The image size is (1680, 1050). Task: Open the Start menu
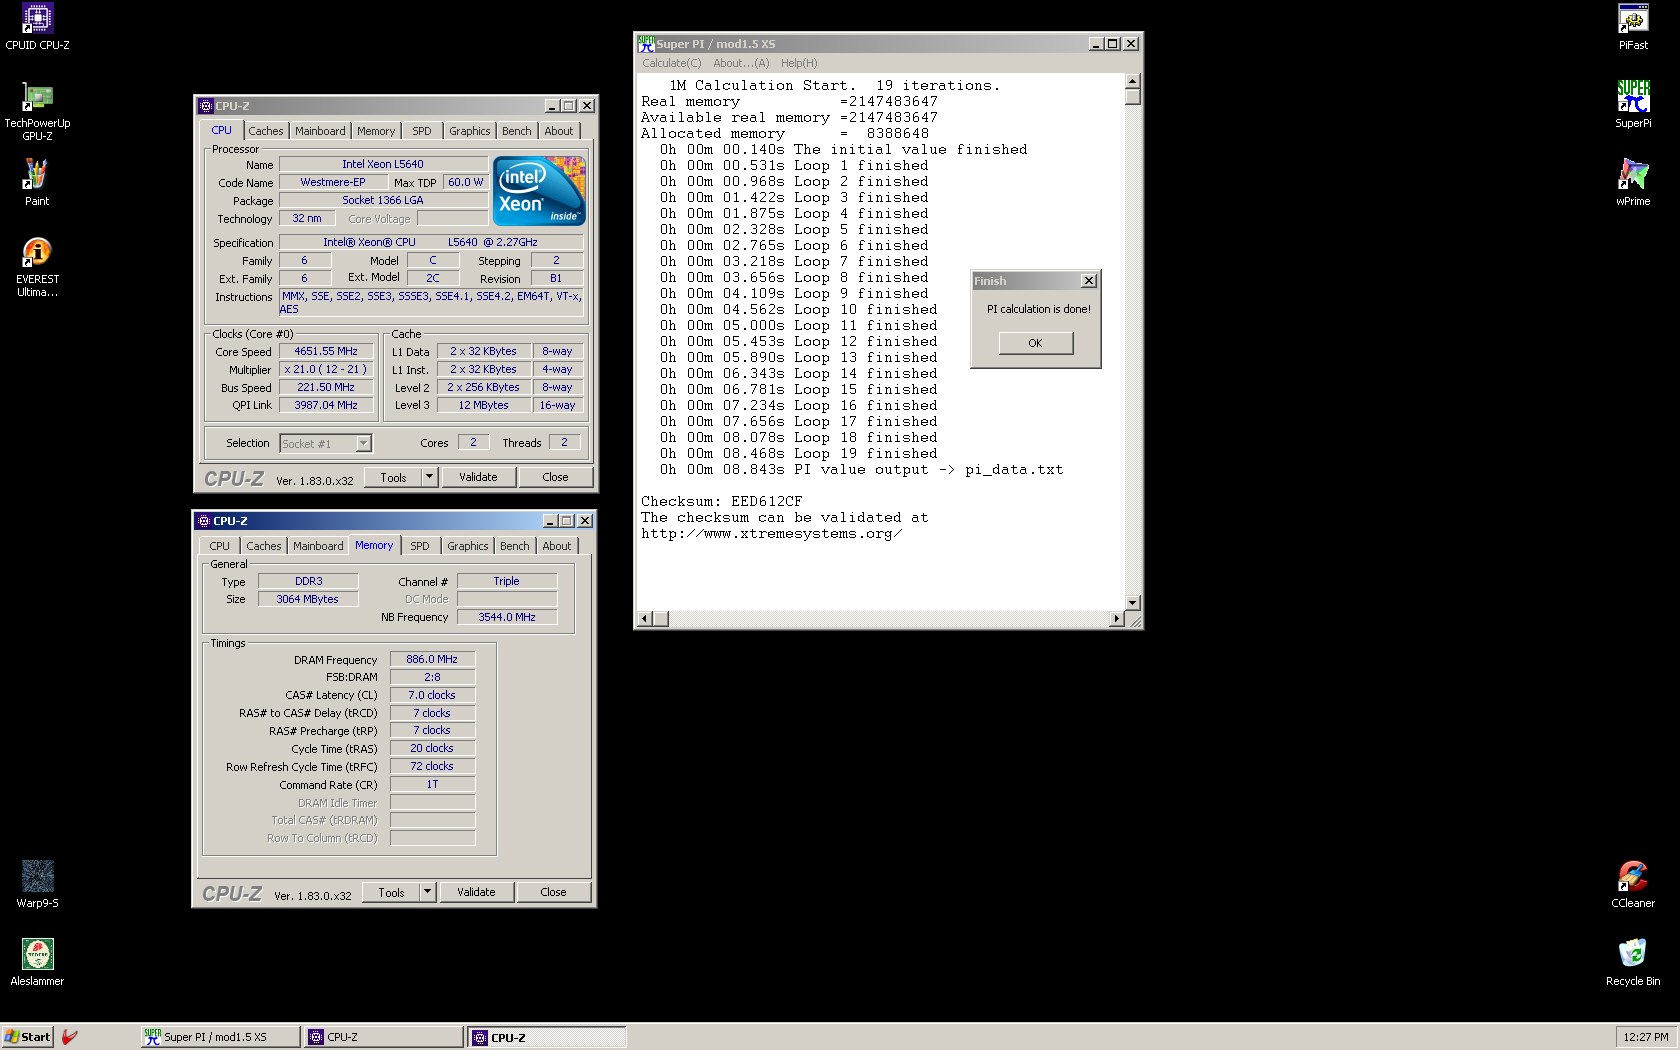click(x=27, y=1037)
